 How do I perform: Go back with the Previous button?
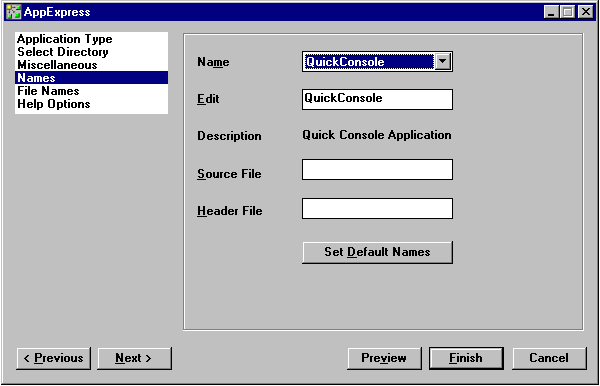[x=54, y=358]
